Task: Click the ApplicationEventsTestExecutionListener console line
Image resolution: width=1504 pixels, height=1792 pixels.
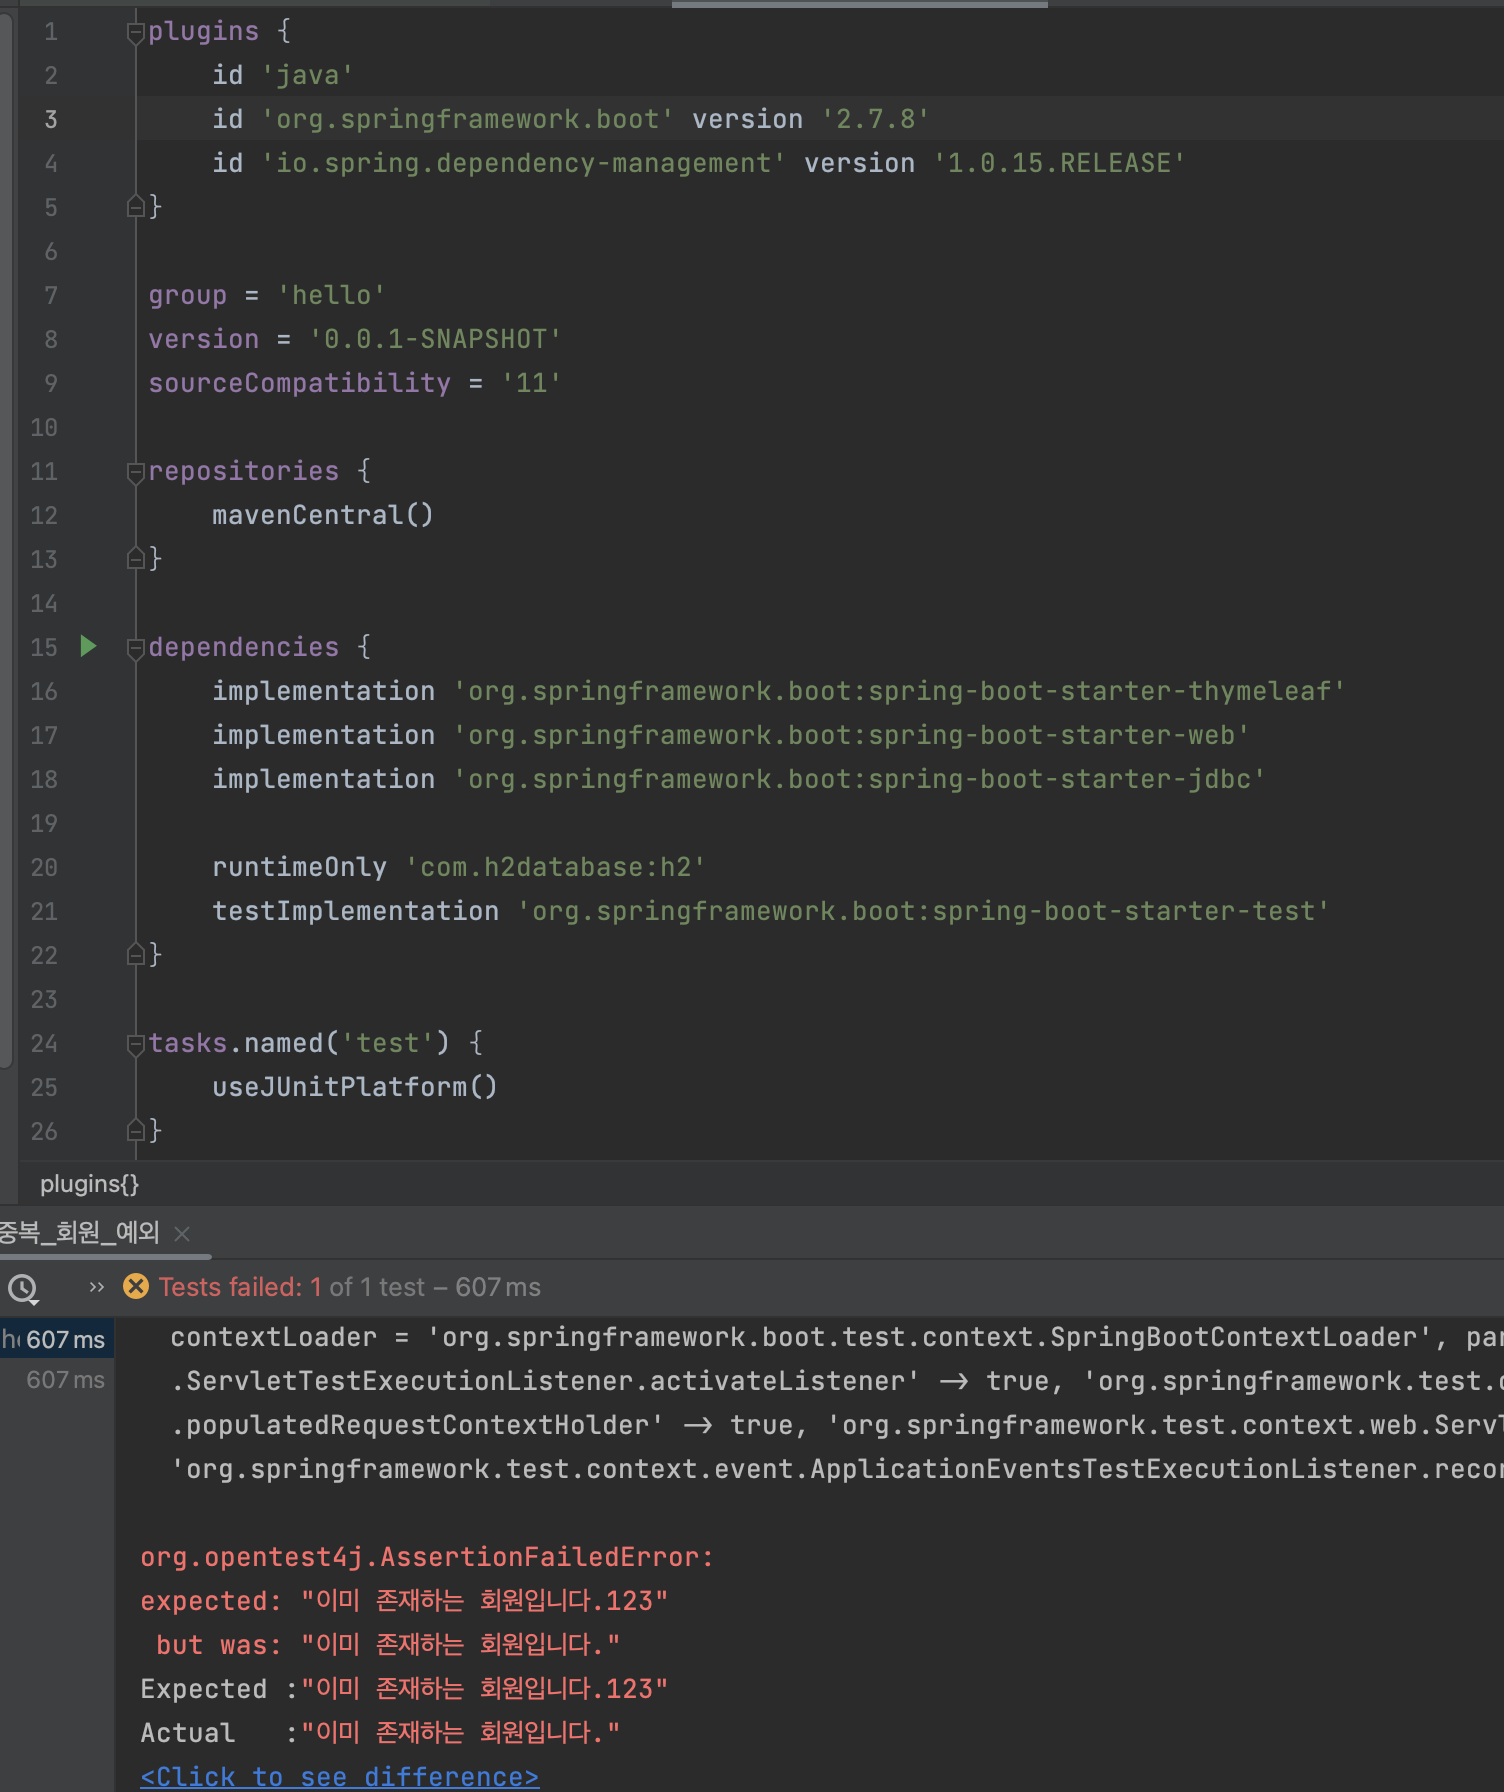Action: tap(836, 1469)
